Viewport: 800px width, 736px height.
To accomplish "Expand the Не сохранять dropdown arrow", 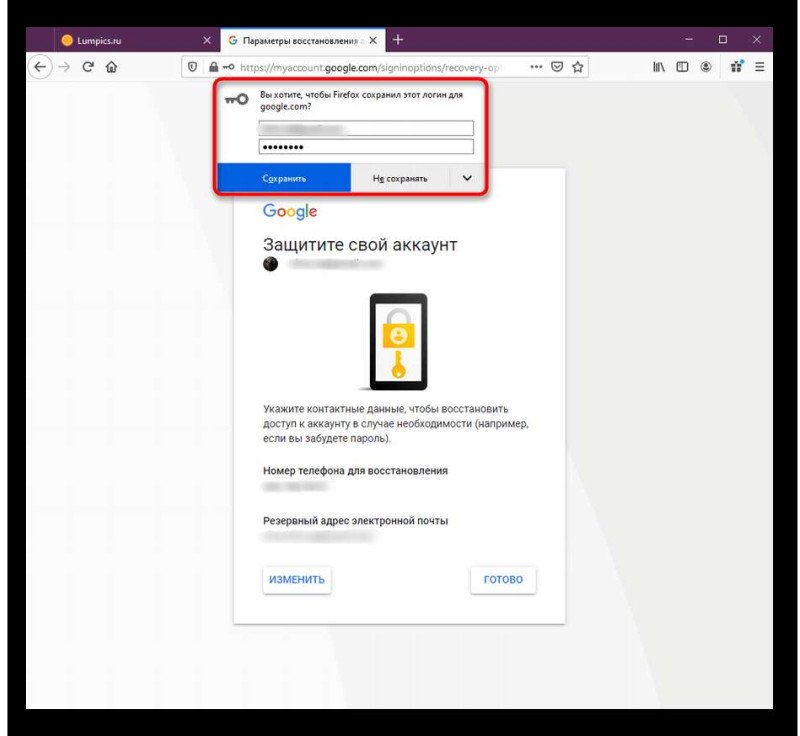I will point(467,178).
